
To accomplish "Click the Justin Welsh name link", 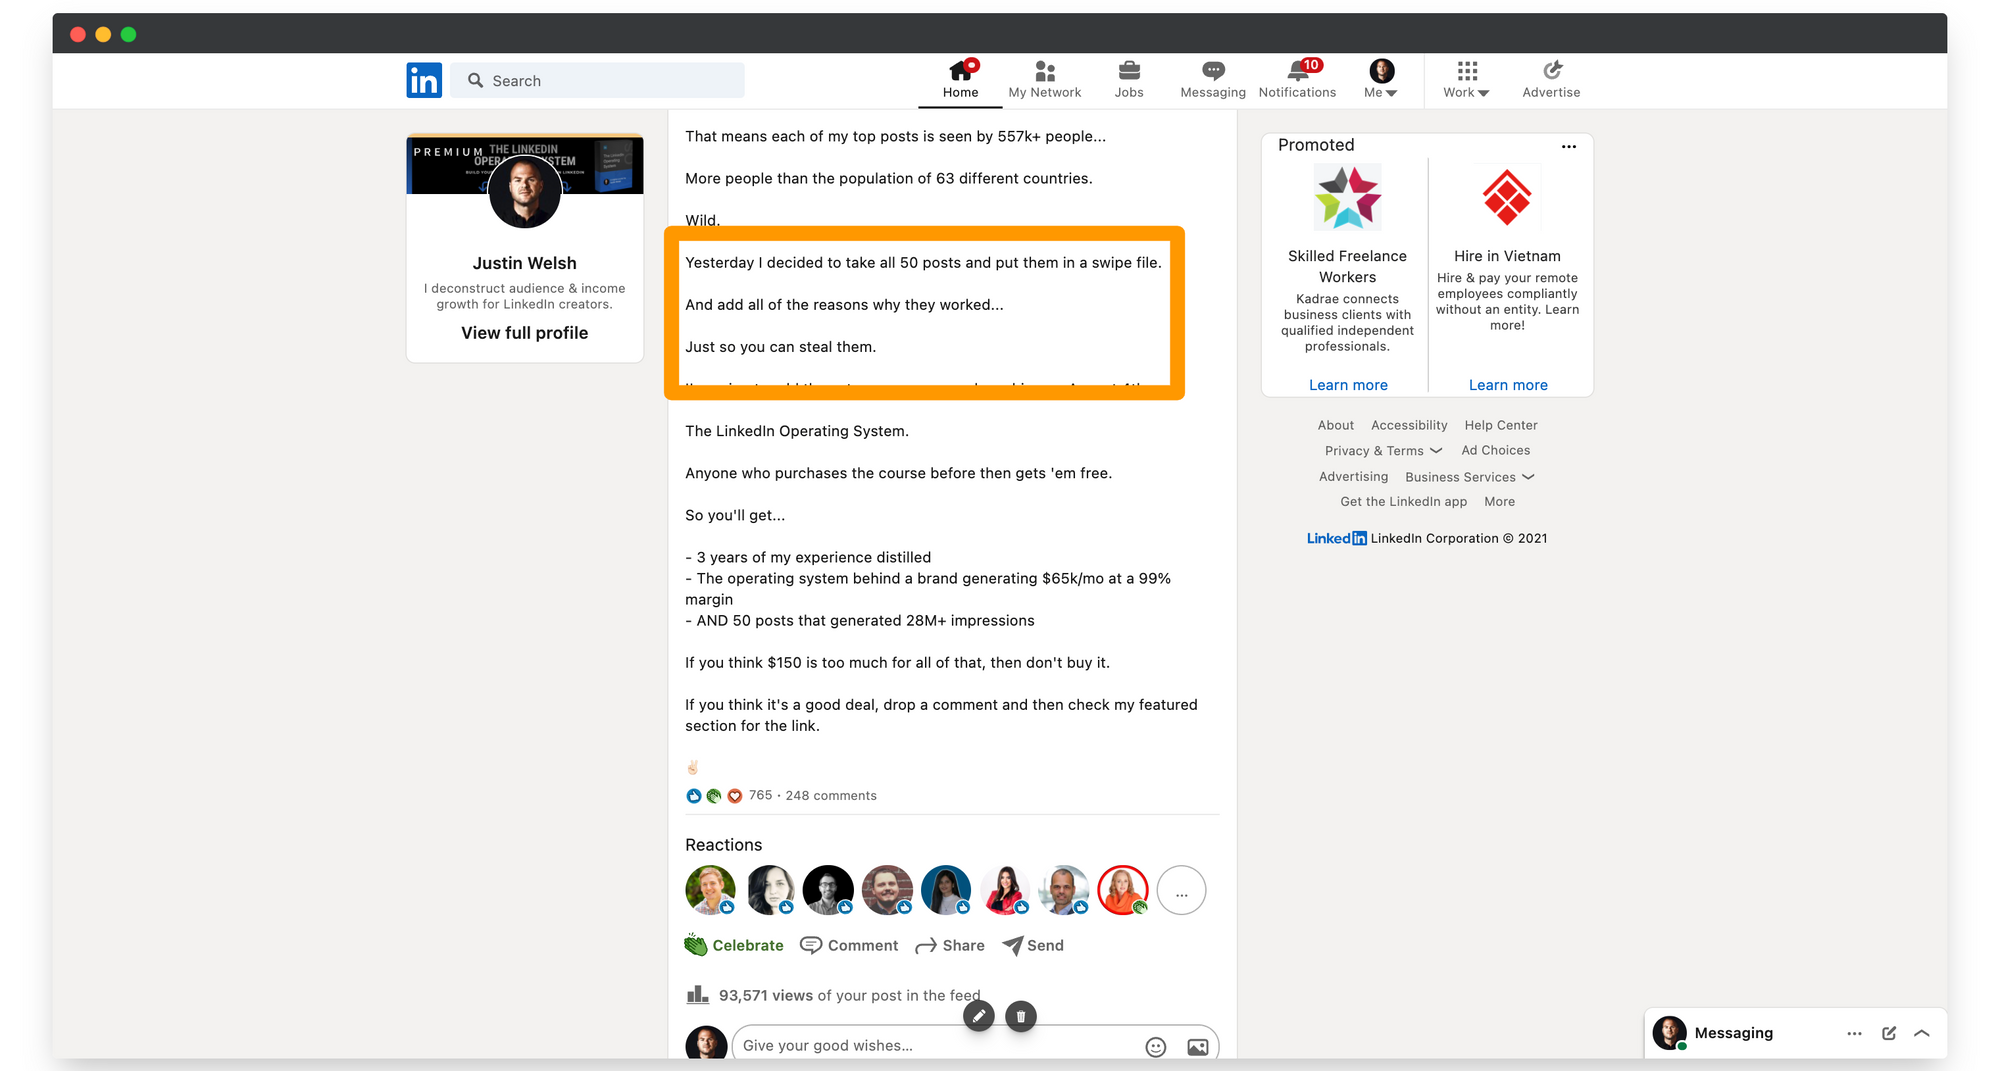I will click(525, 263).
